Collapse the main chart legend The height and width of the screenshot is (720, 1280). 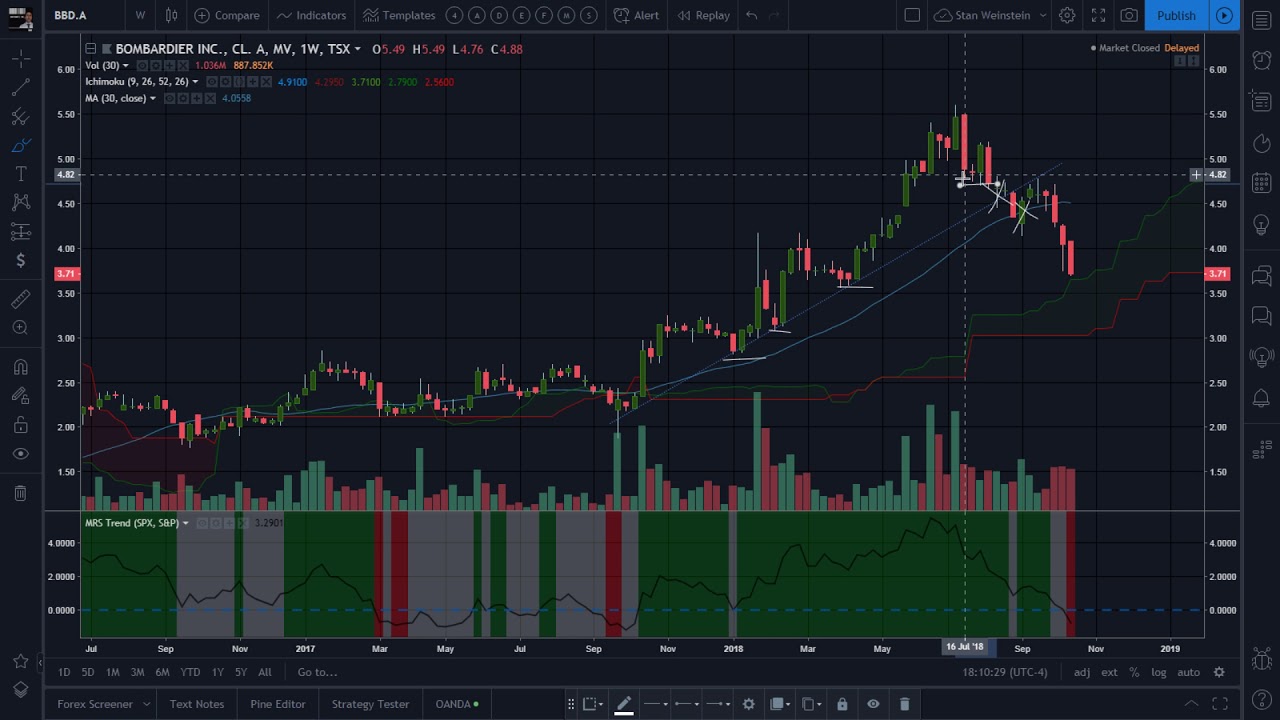[91, 48]
